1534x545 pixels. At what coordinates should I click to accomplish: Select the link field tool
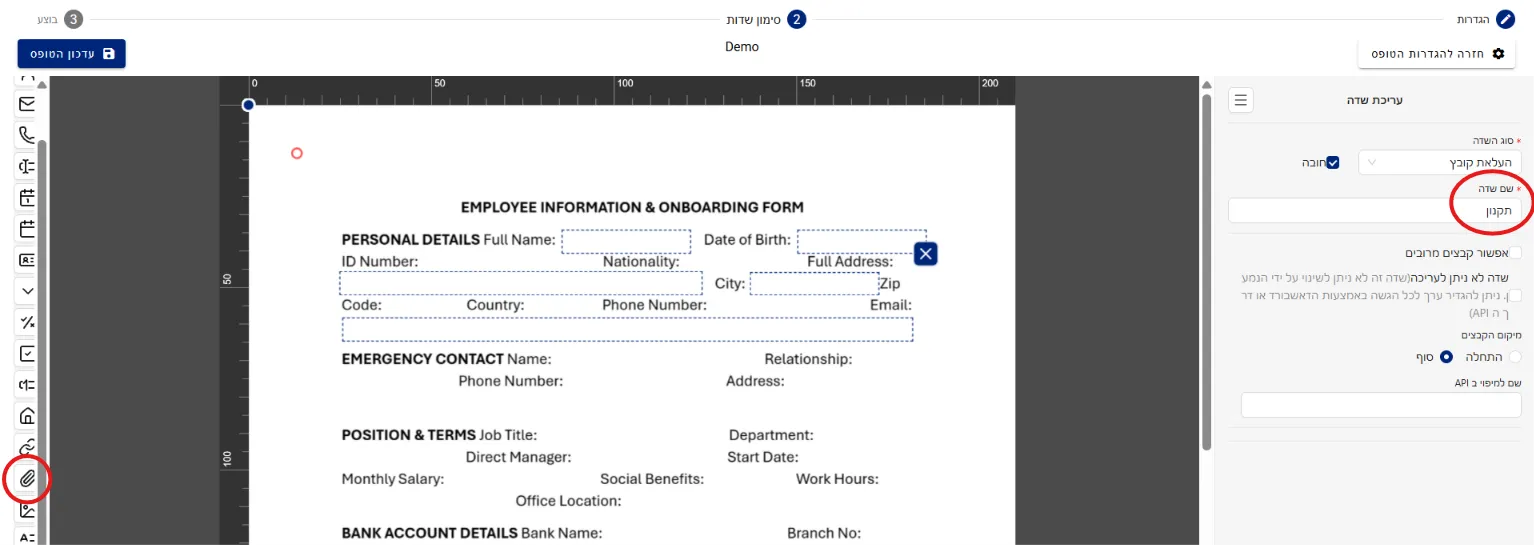tap(27, 447)
